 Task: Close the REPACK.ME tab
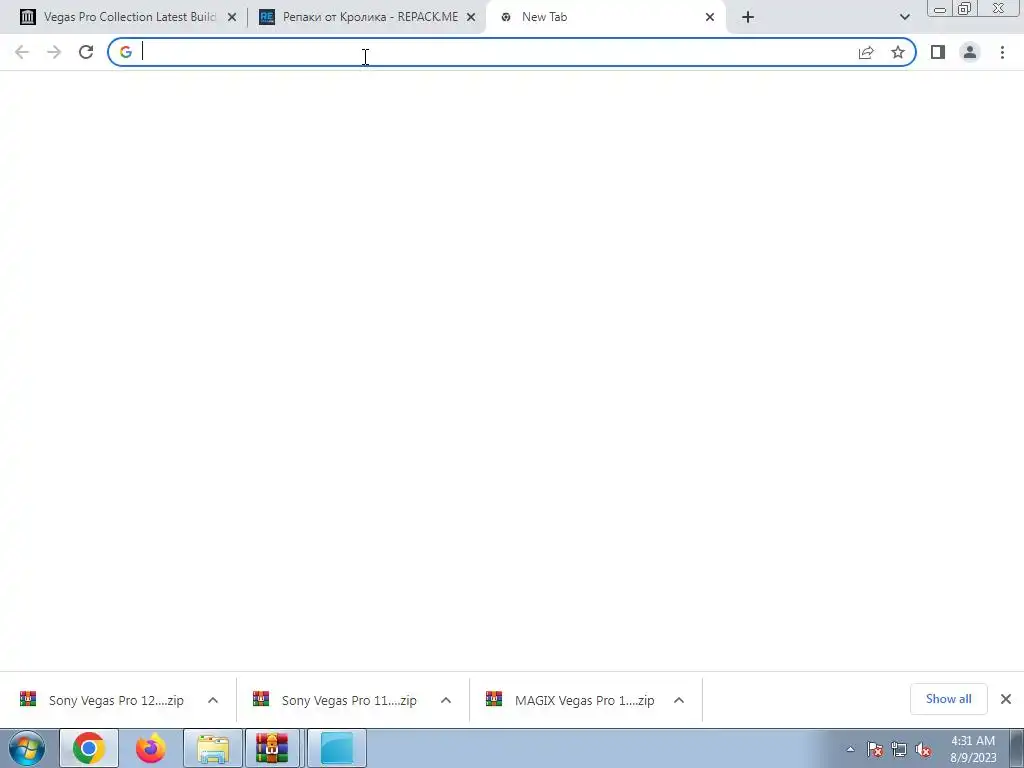tap(471, 17)
